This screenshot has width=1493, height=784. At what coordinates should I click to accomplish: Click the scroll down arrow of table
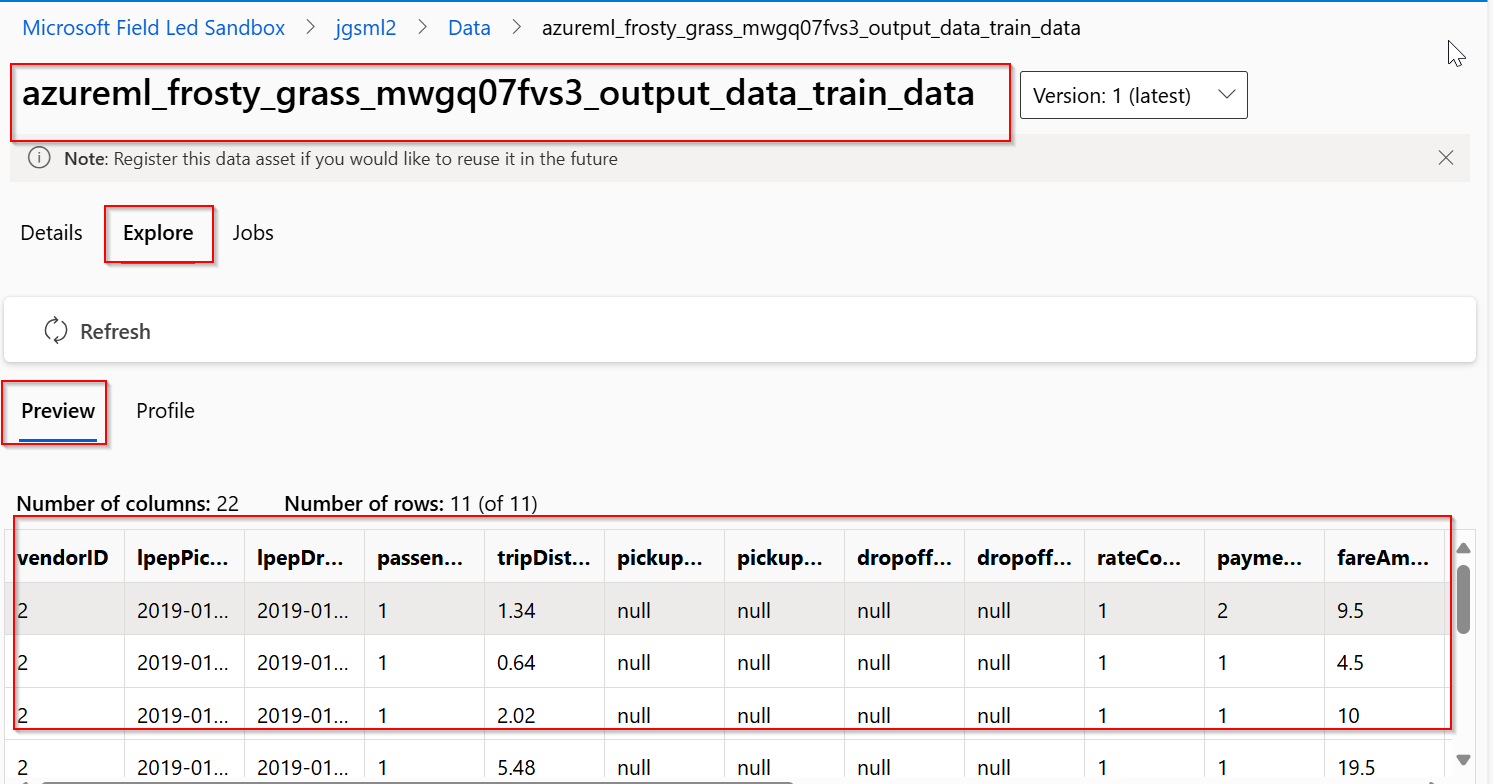1463,760
